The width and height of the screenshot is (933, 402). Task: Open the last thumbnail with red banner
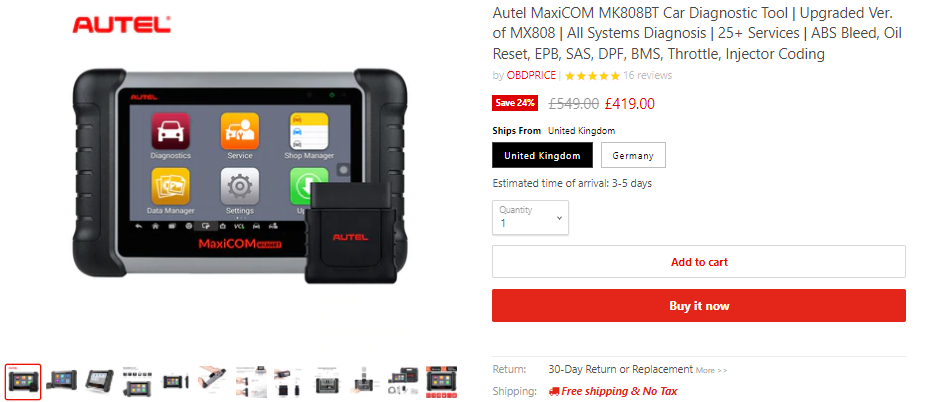click(x=442, y=382)
